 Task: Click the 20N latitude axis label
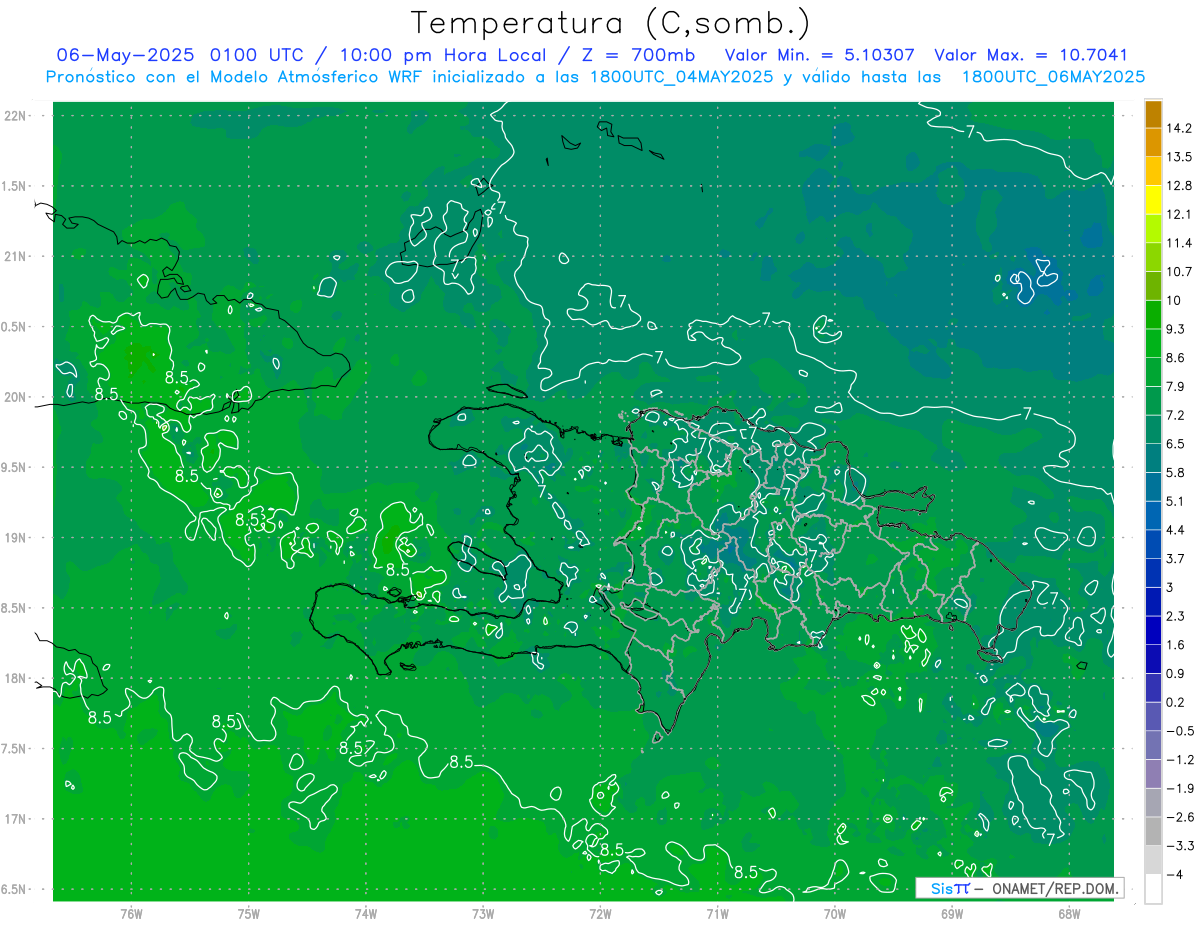(x=15, y=397)
